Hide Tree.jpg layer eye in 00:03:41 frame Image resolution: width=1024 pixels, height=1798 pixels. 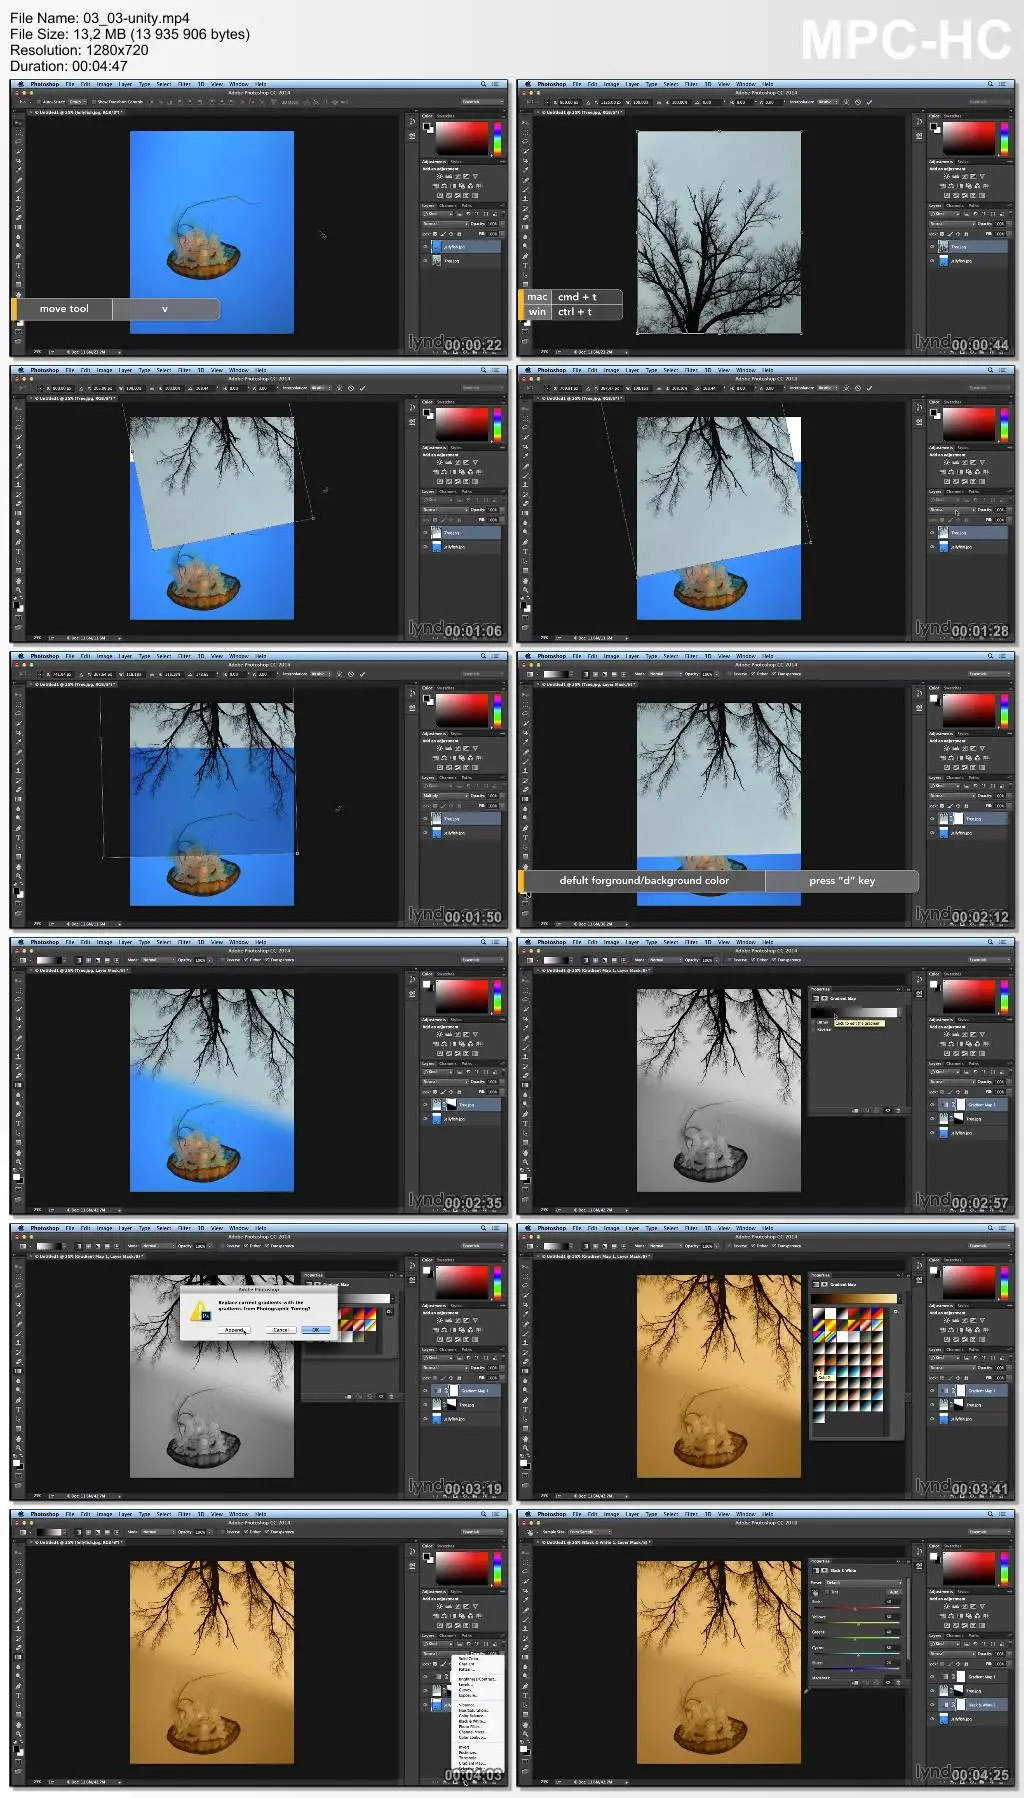[x=932, y=1405]
